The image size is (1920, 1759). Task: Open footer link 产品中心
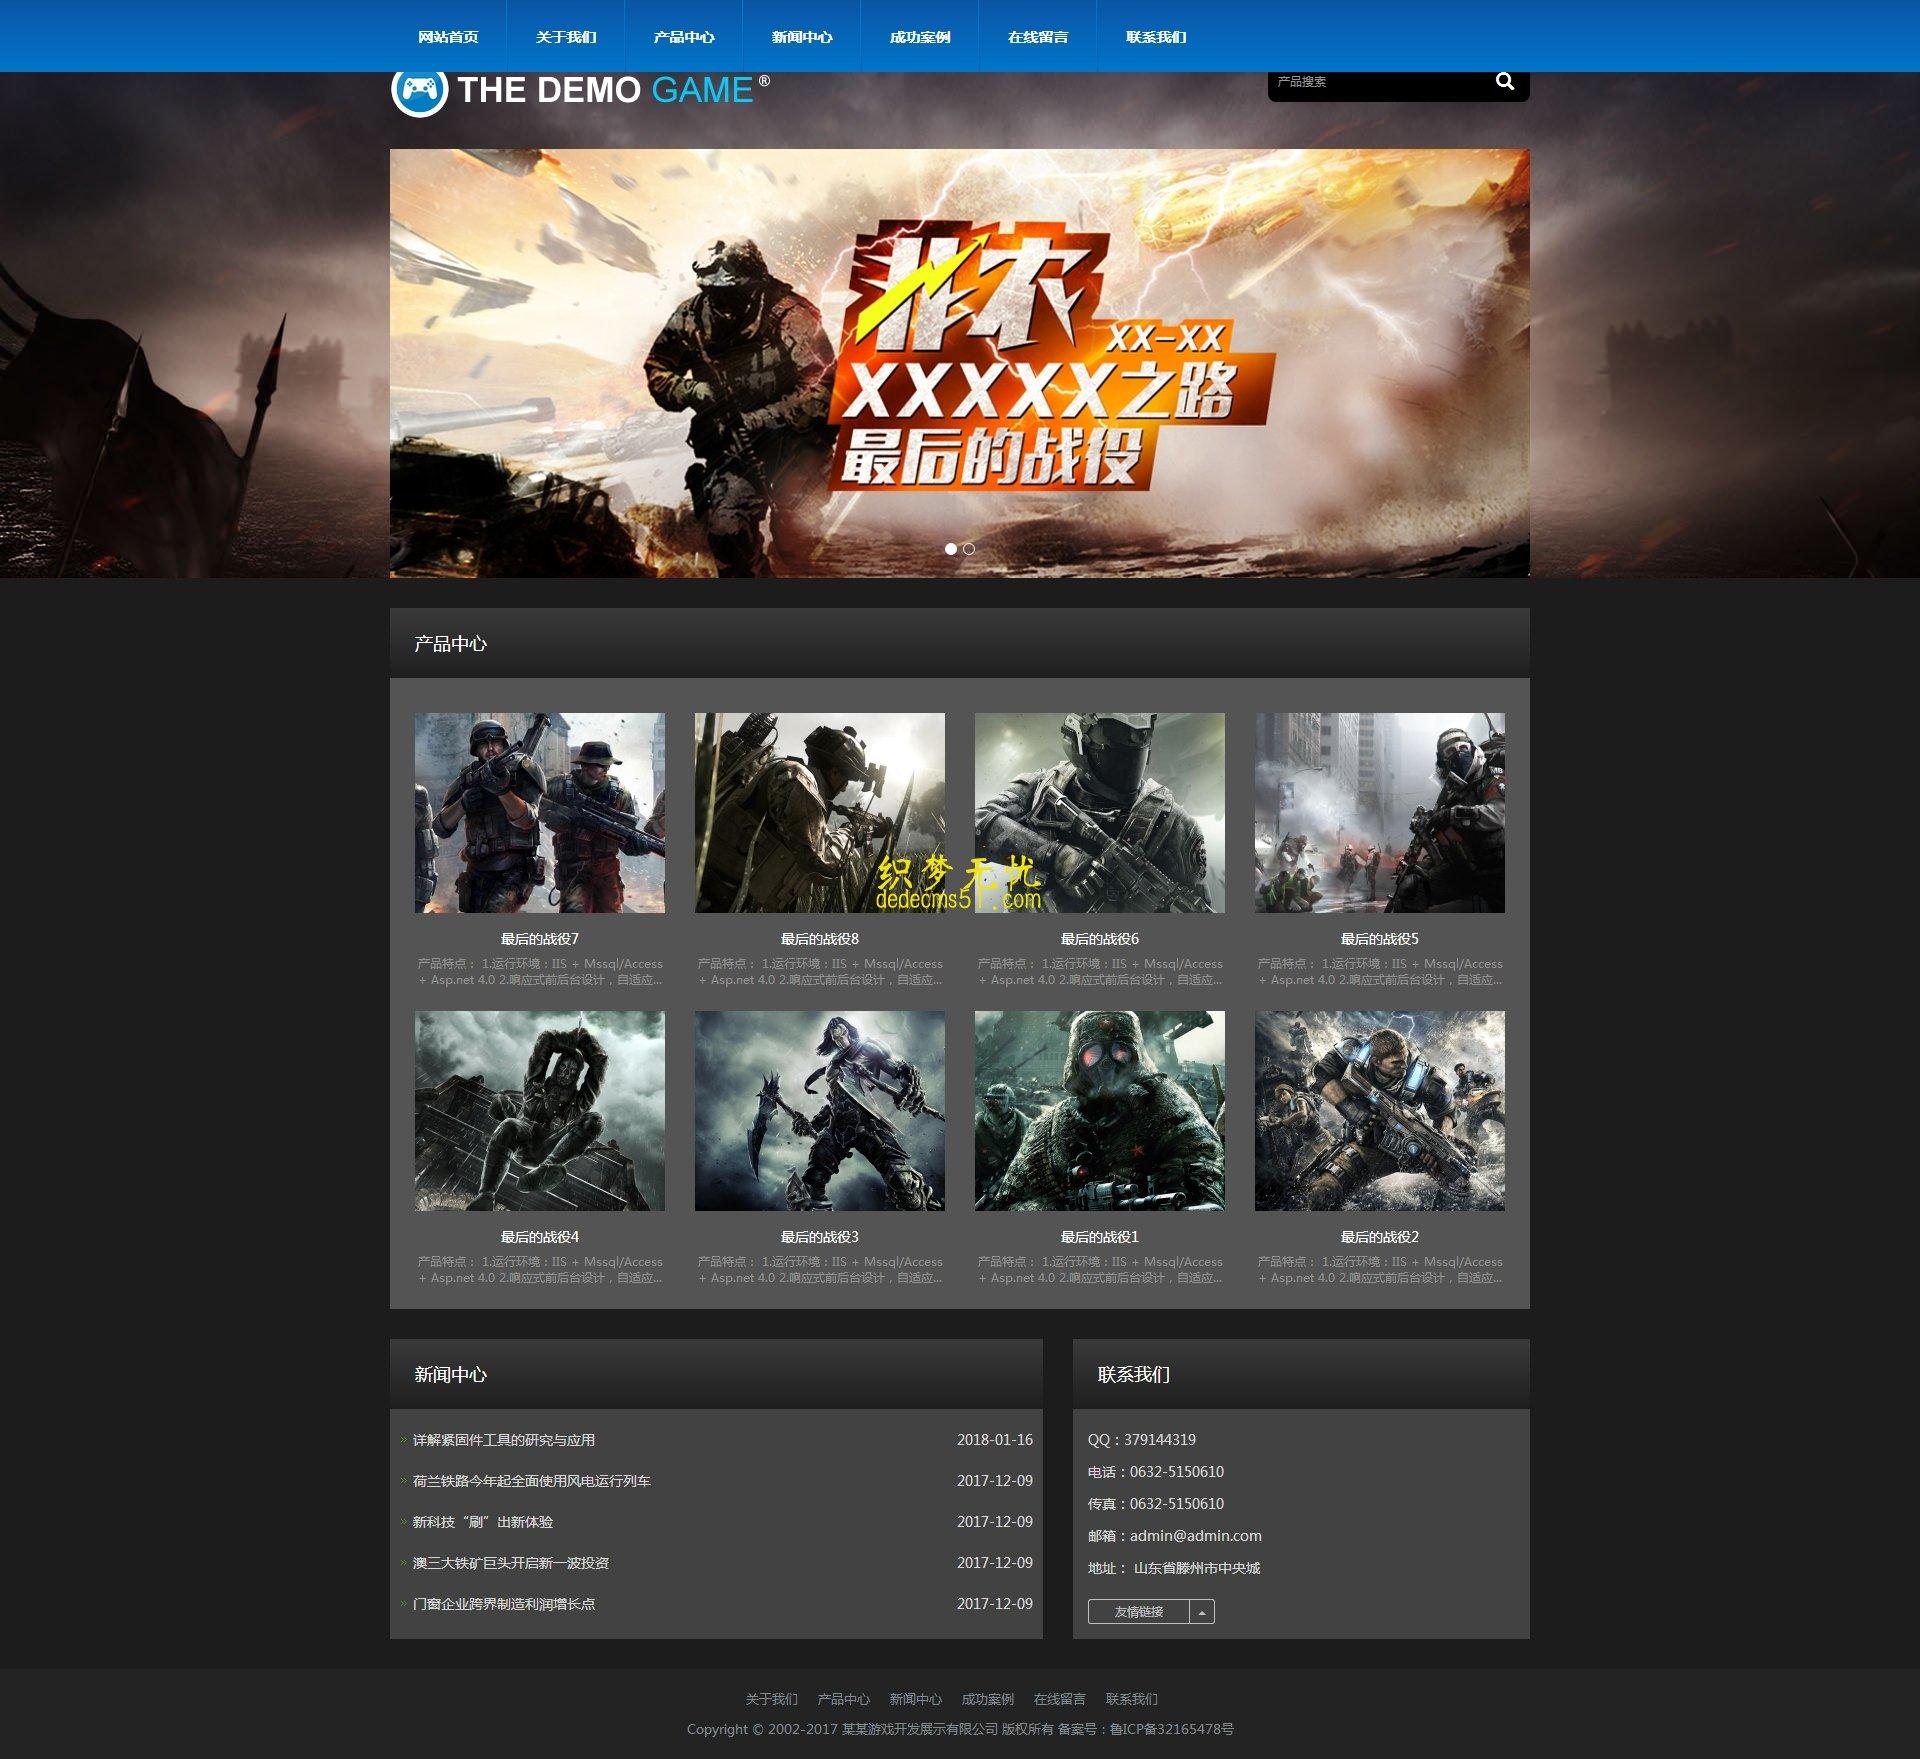coord(843,1699)
